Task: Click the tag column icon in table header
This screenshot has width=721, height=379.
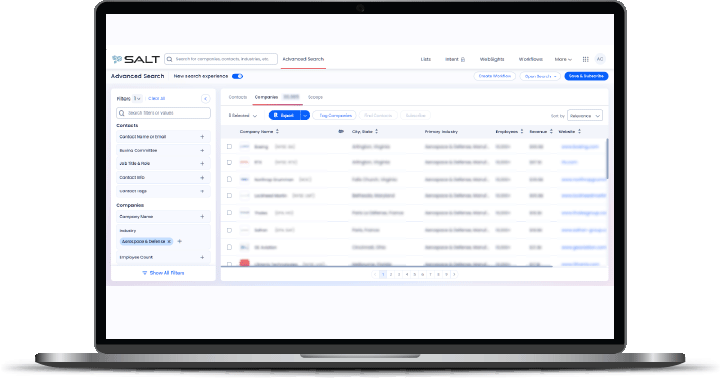Action: (x=341, y=132)
